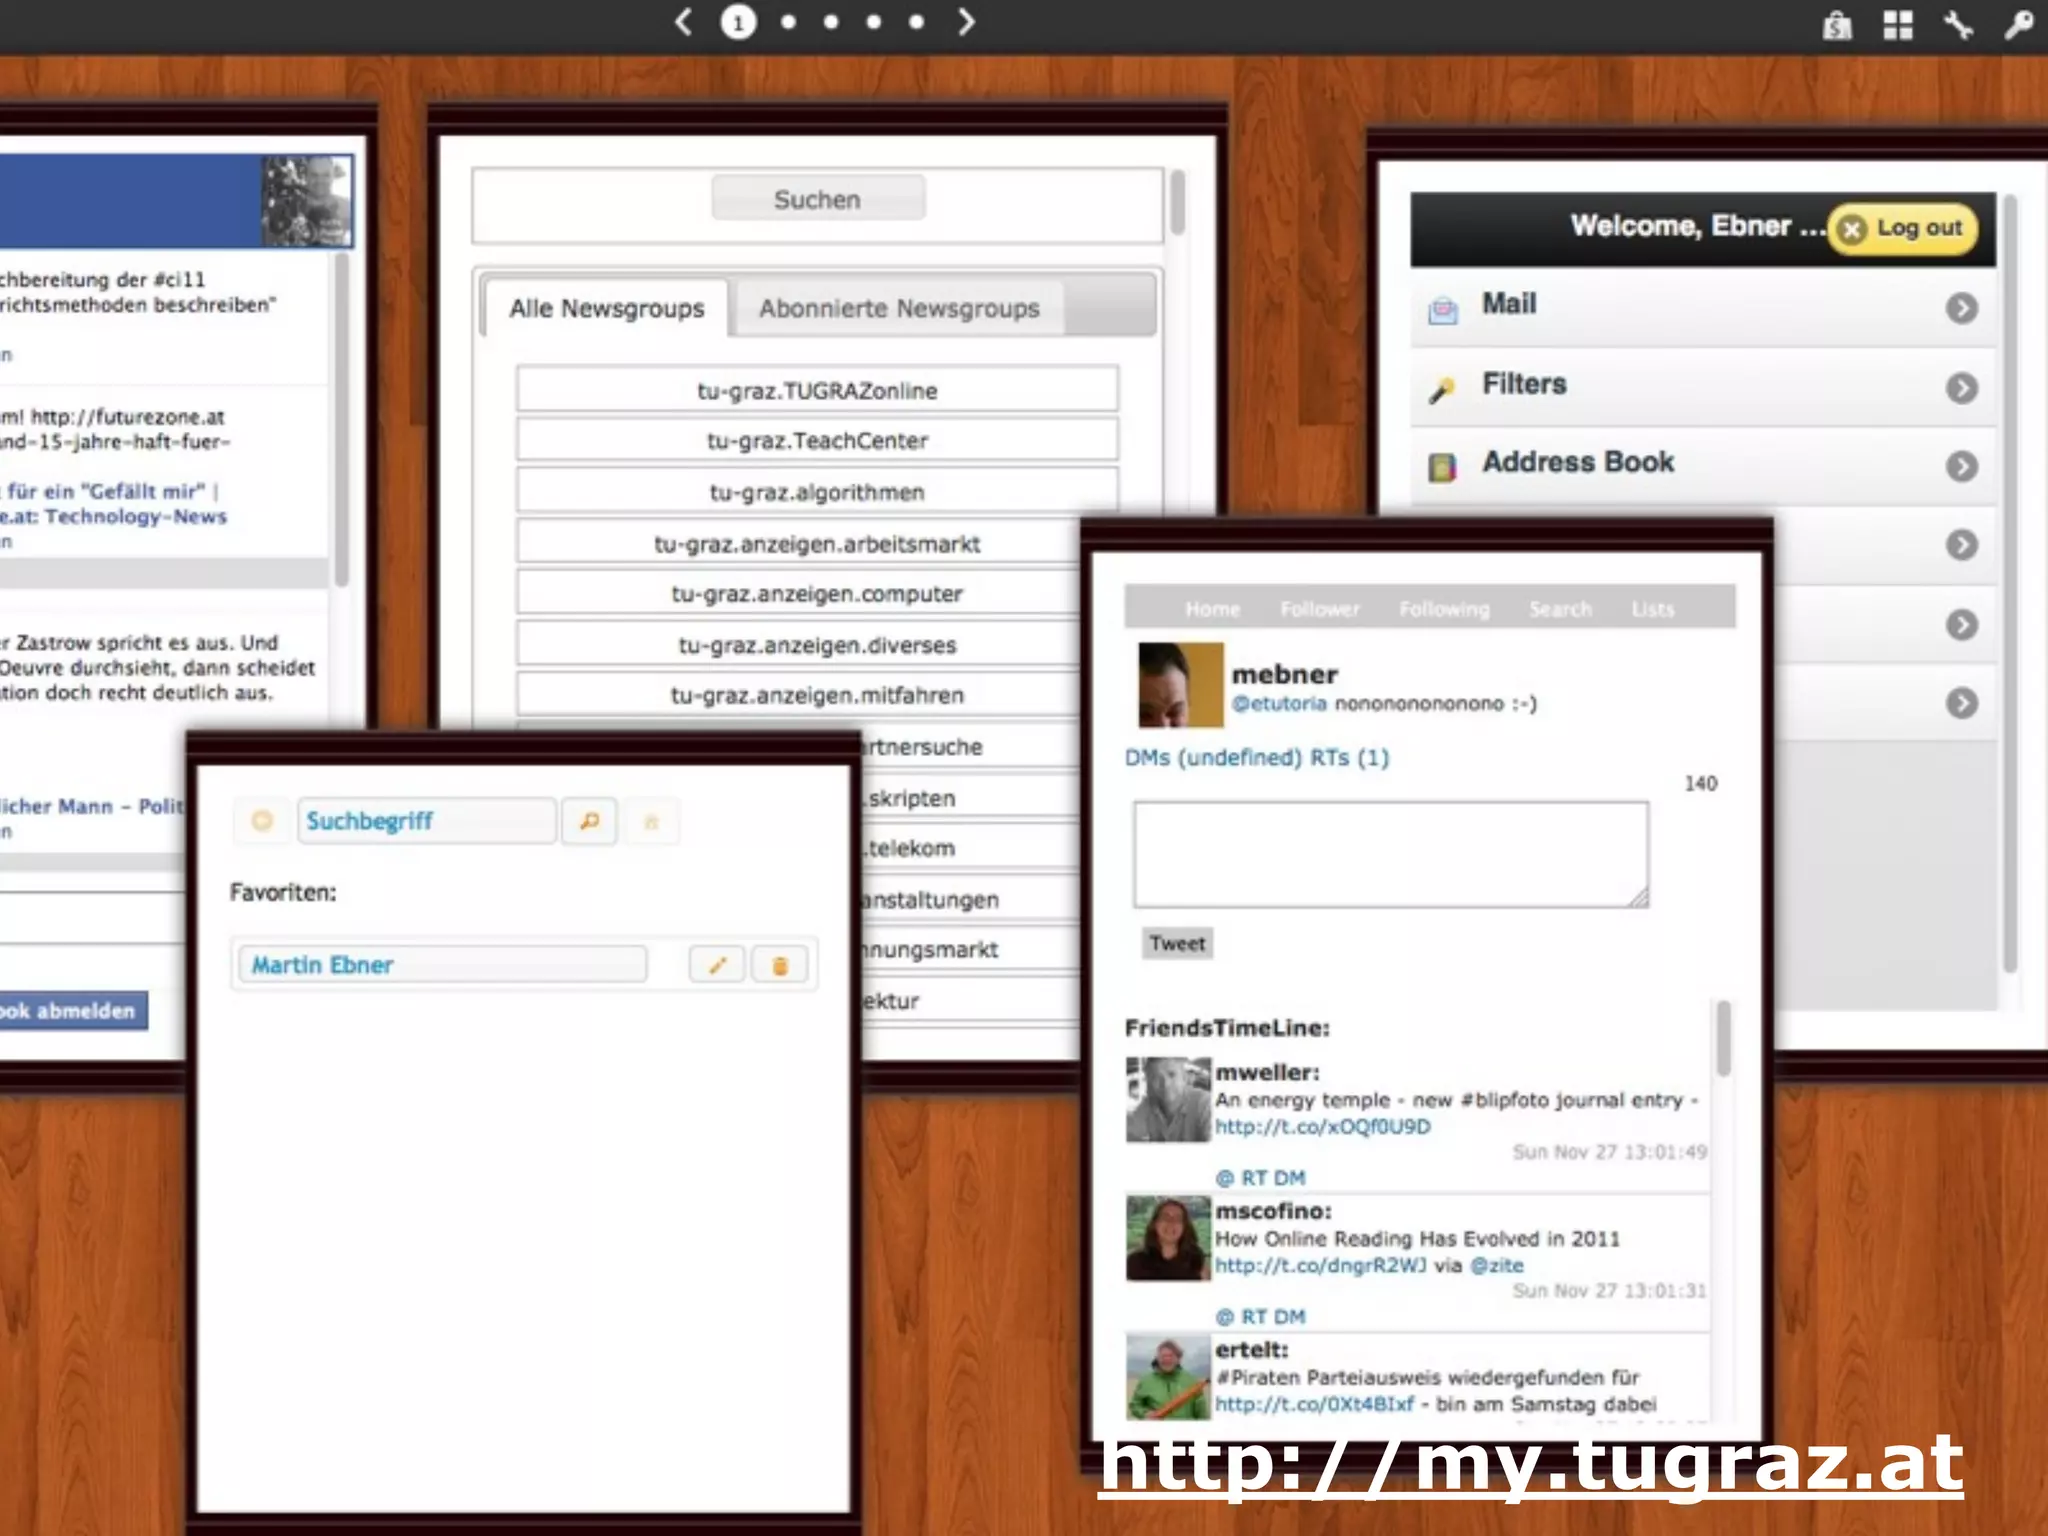2048x1536 pixels.
Task: Open the Follower tab in Twitter widget
Action: 1319,609
